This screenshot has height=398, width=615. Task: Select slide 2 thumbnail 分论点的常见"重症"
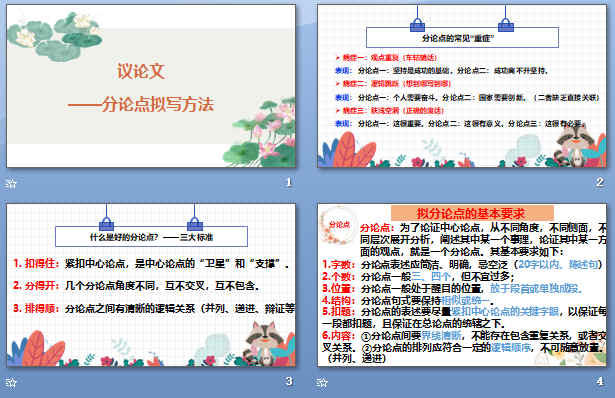462,86
